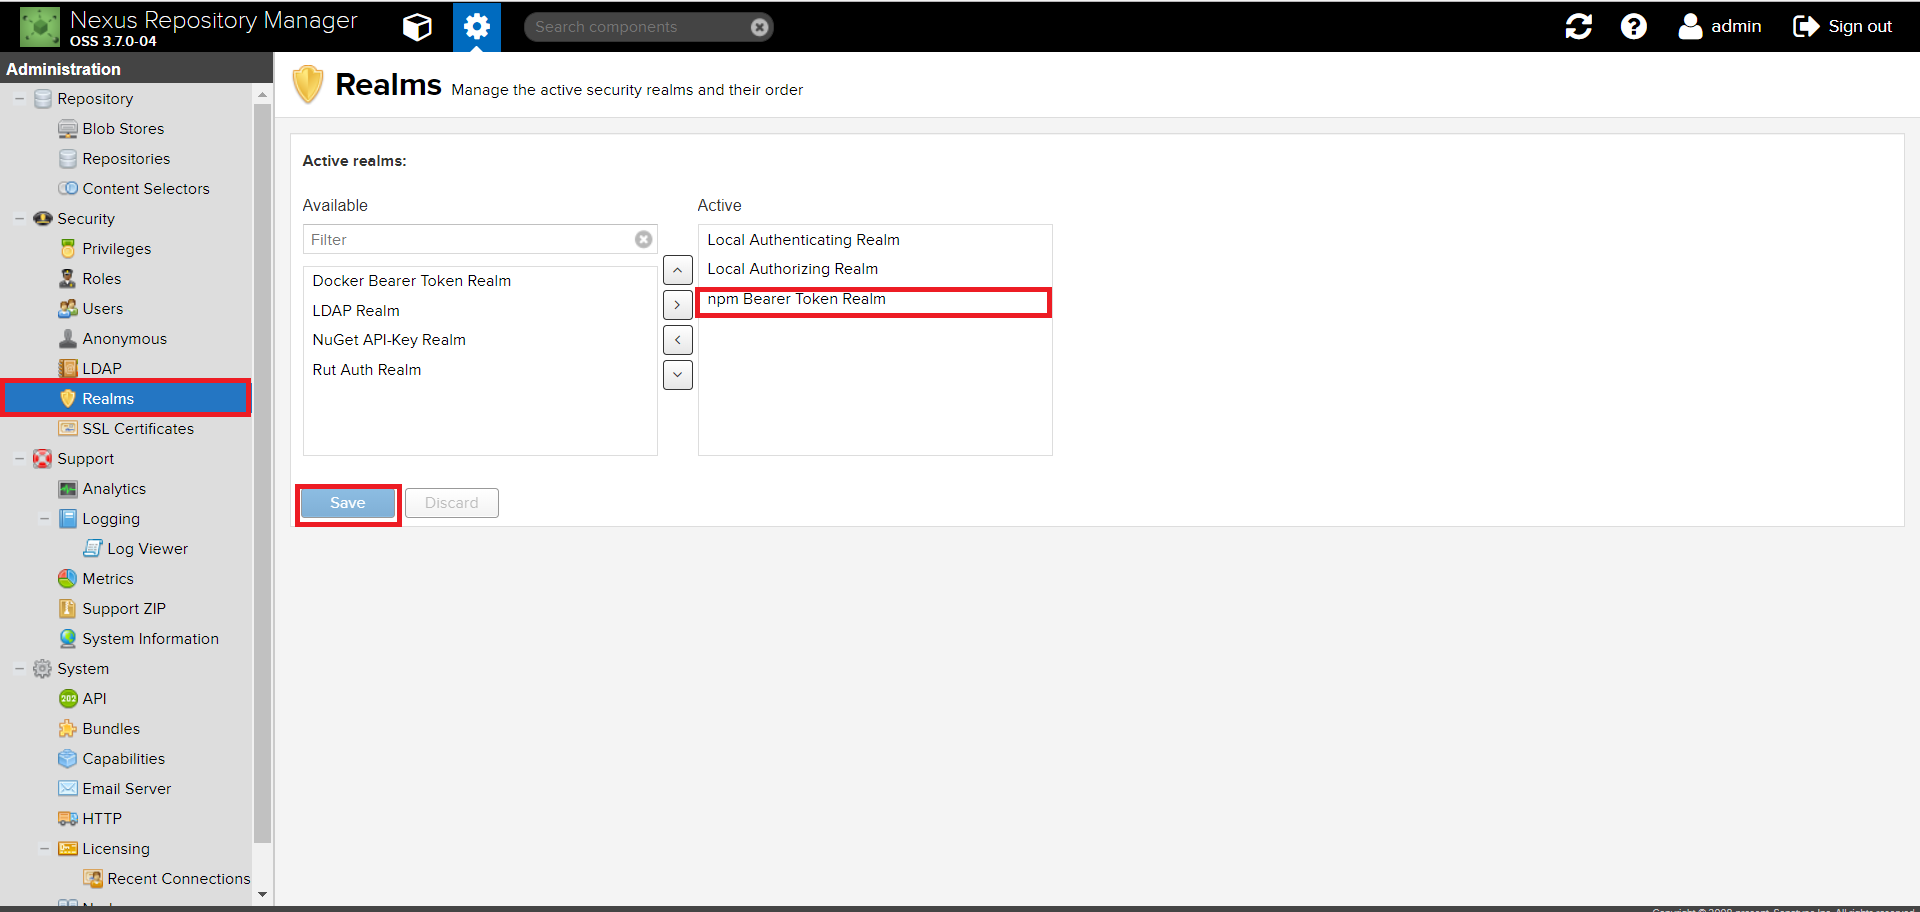Open Email Server settings
The width and height of the screenshot is (1920, 912).
[x=126, y=789]
